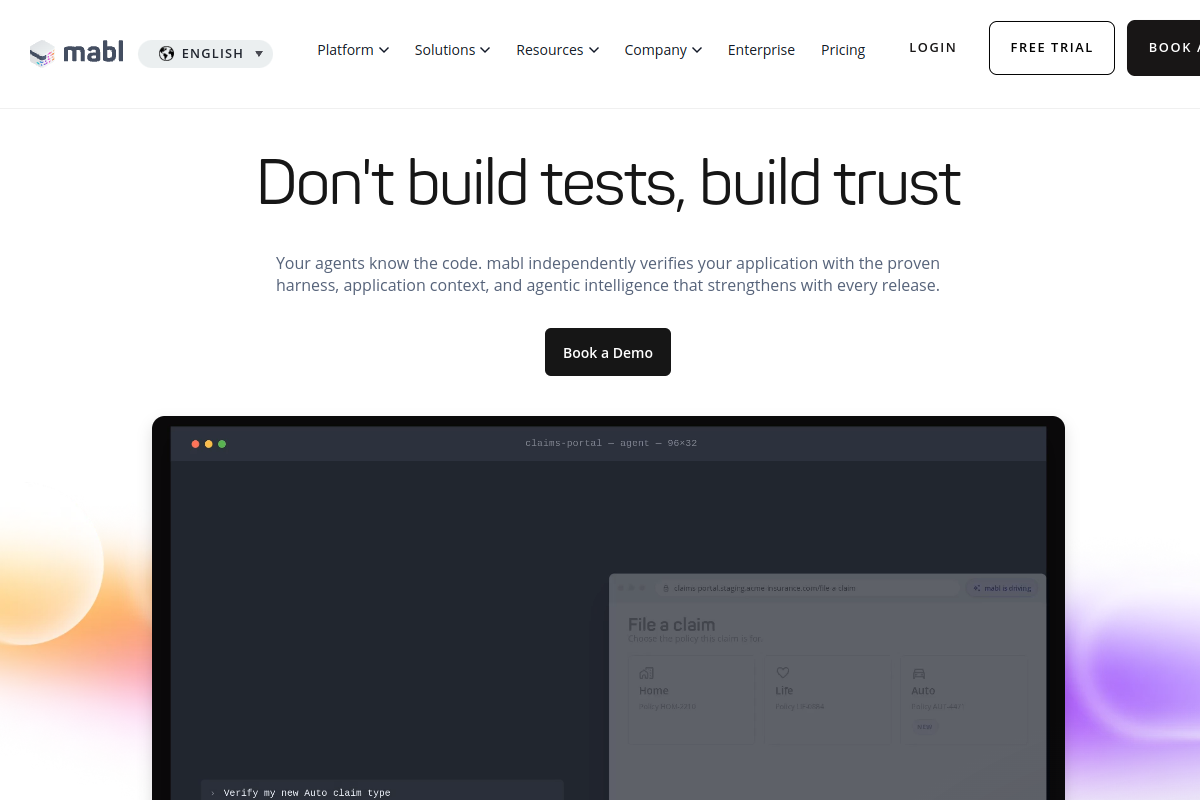This screenshot has width=1200, height=800.
Task: Click the lock icon in demo address bar
Action: tap(666, 588)
